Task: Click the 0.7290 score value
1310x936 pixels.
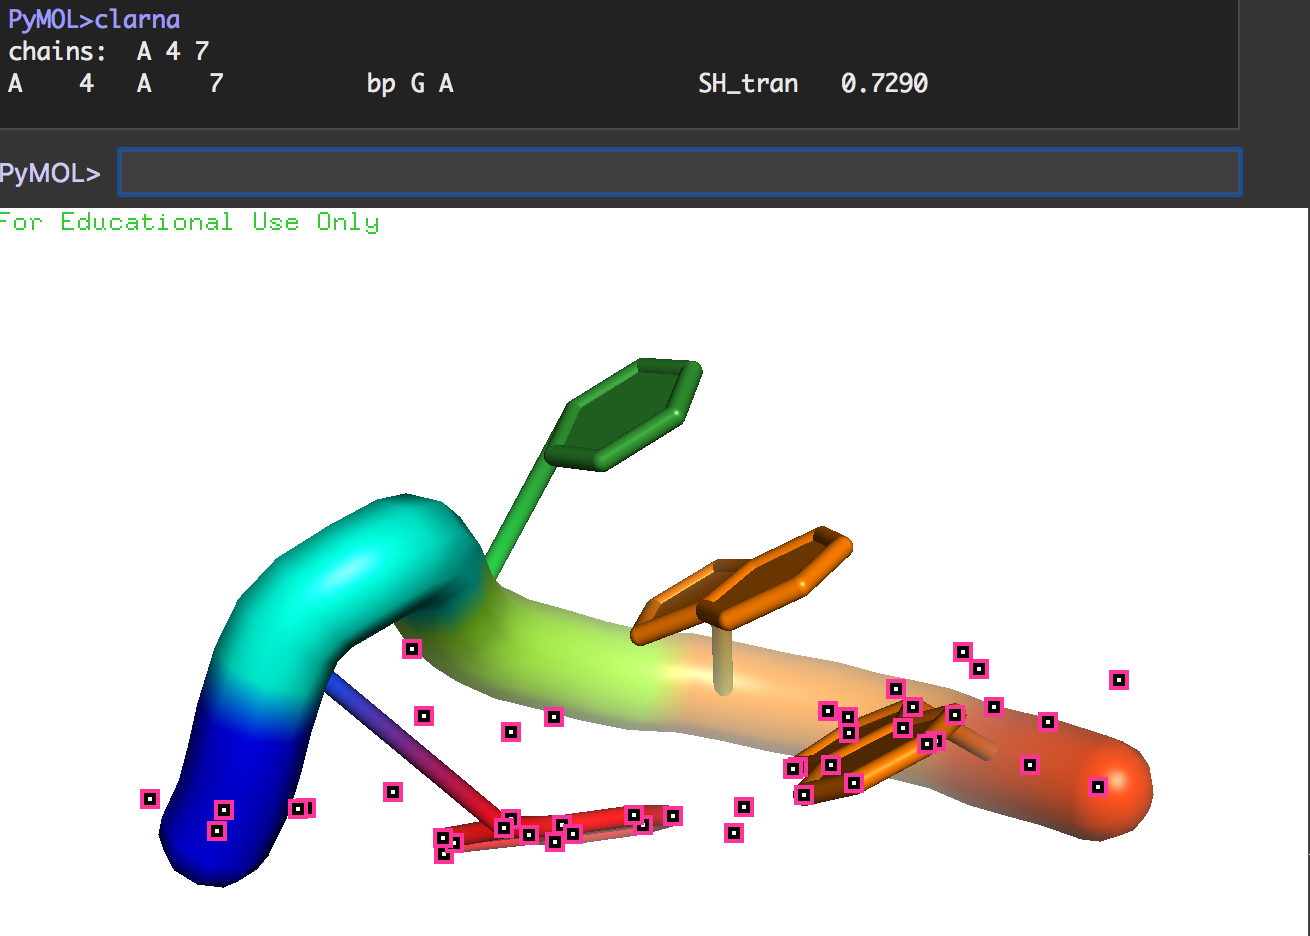Action: (x=884, y=83)
